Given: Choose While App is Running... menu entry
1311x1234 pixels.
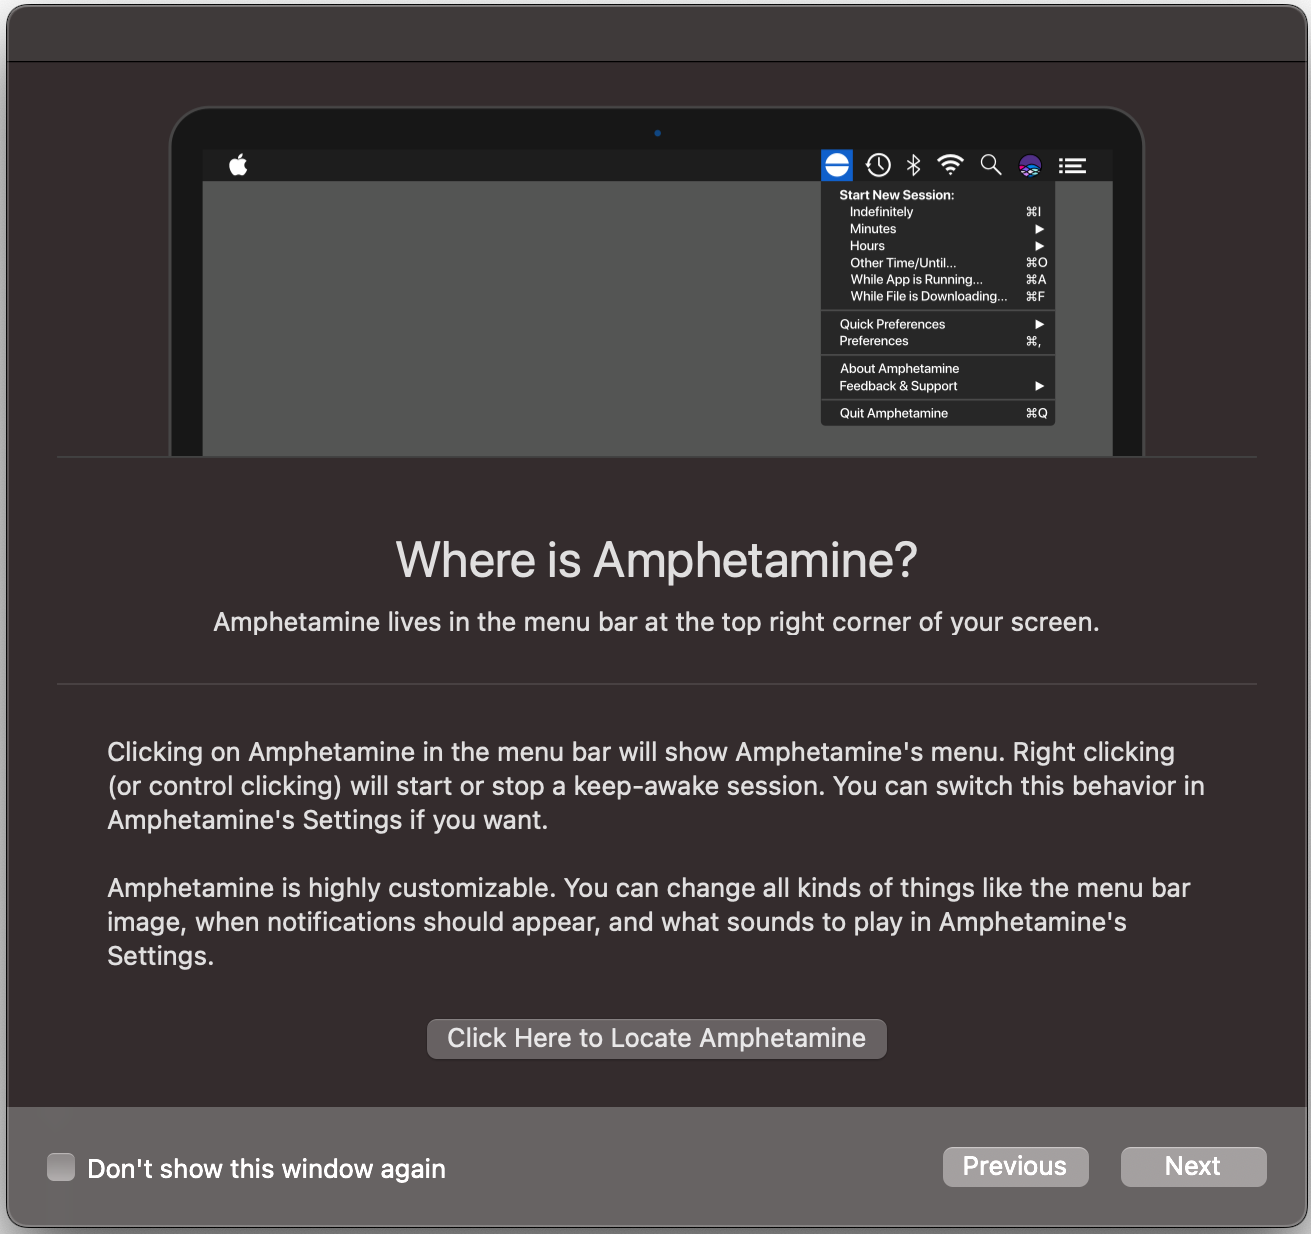Looking at the screenshot, I should click(x=938, y=280).
